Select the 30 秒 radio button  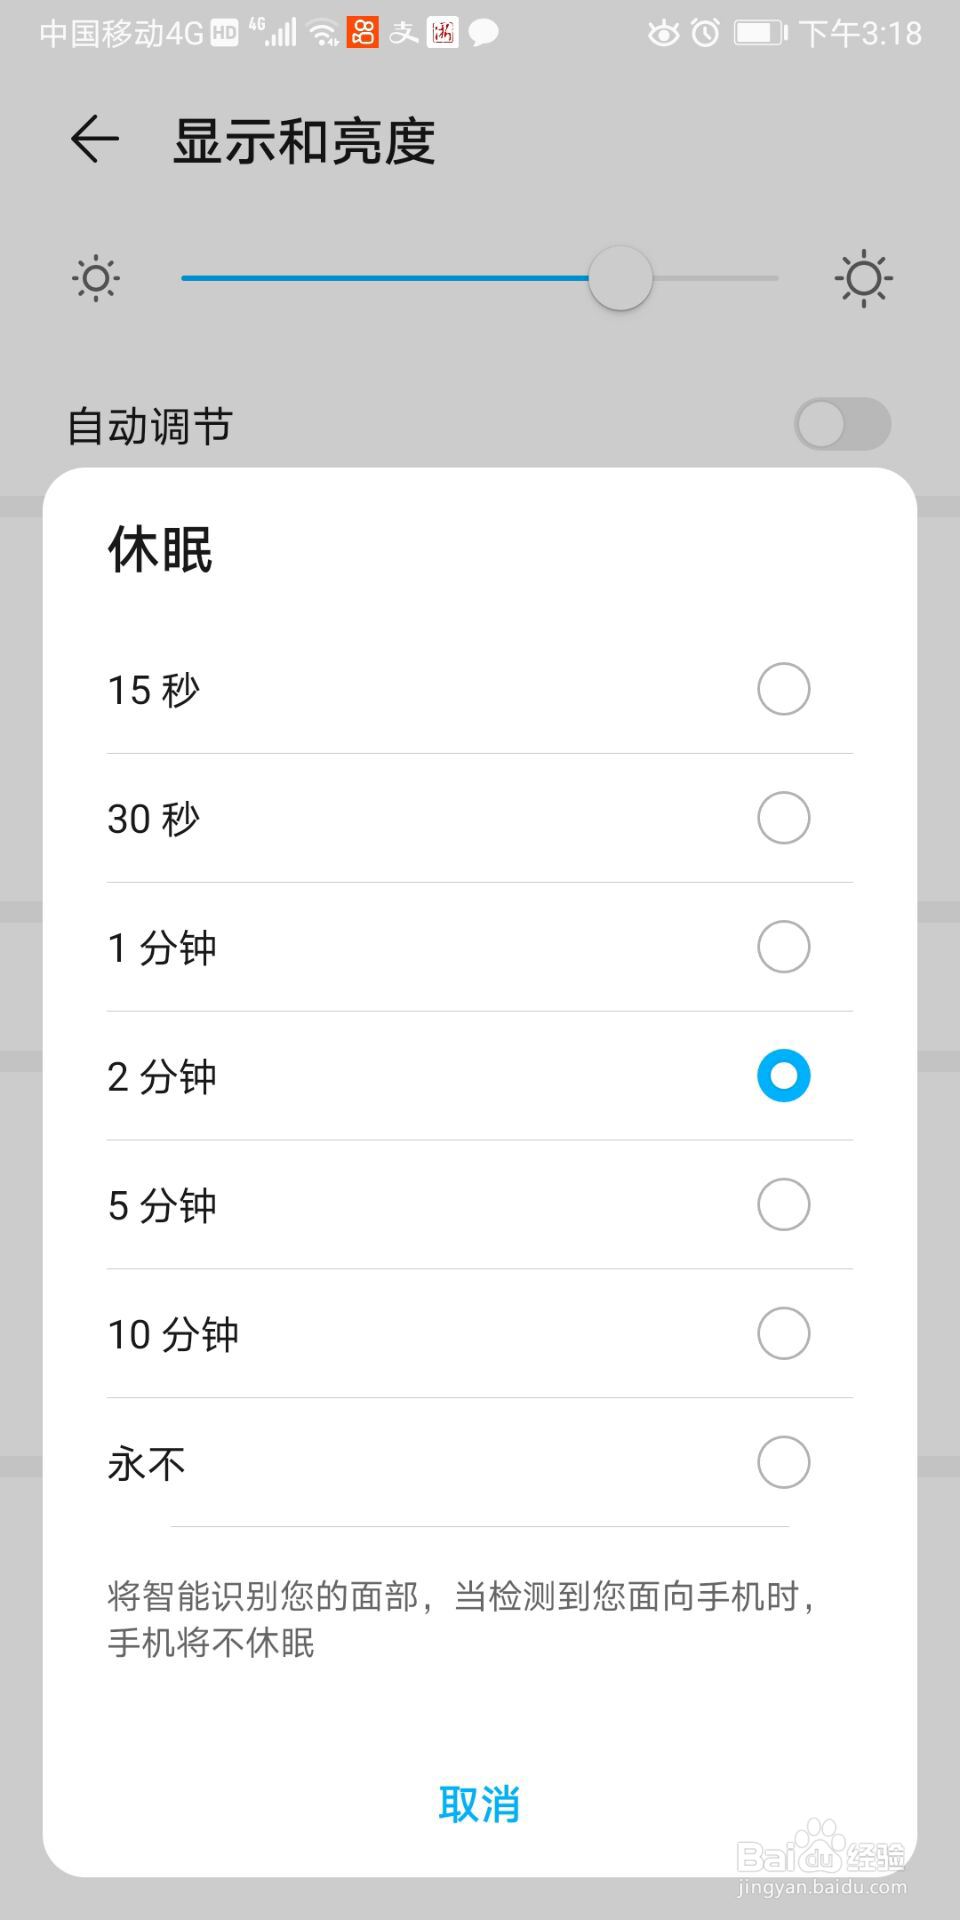[x=783, y=818]
